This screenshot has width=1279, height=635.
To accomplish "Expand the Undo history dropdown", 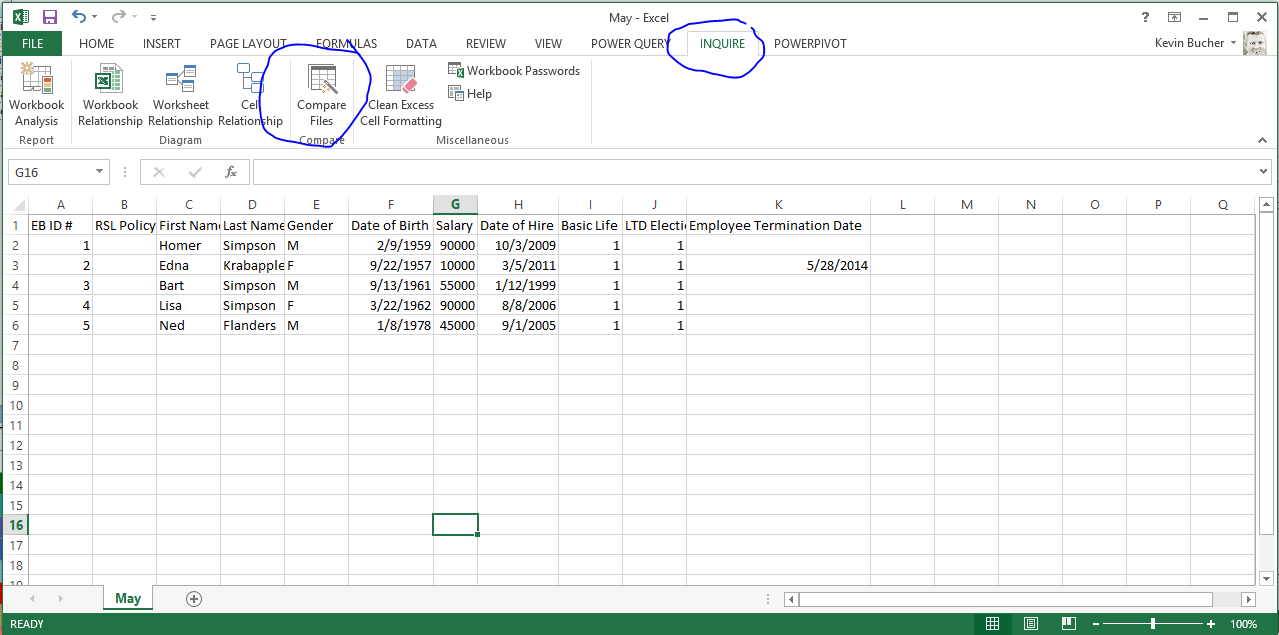I will 95,17.
